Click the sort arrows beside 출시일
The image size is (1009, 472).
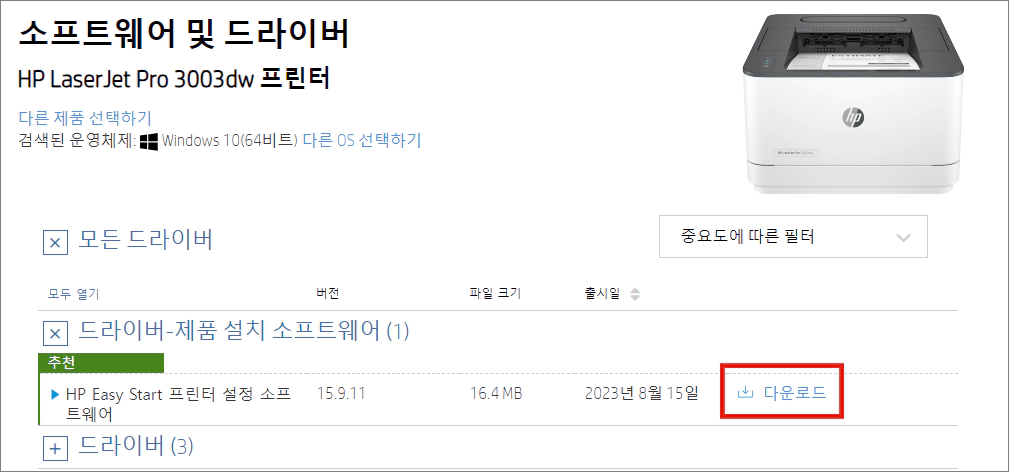635,294
